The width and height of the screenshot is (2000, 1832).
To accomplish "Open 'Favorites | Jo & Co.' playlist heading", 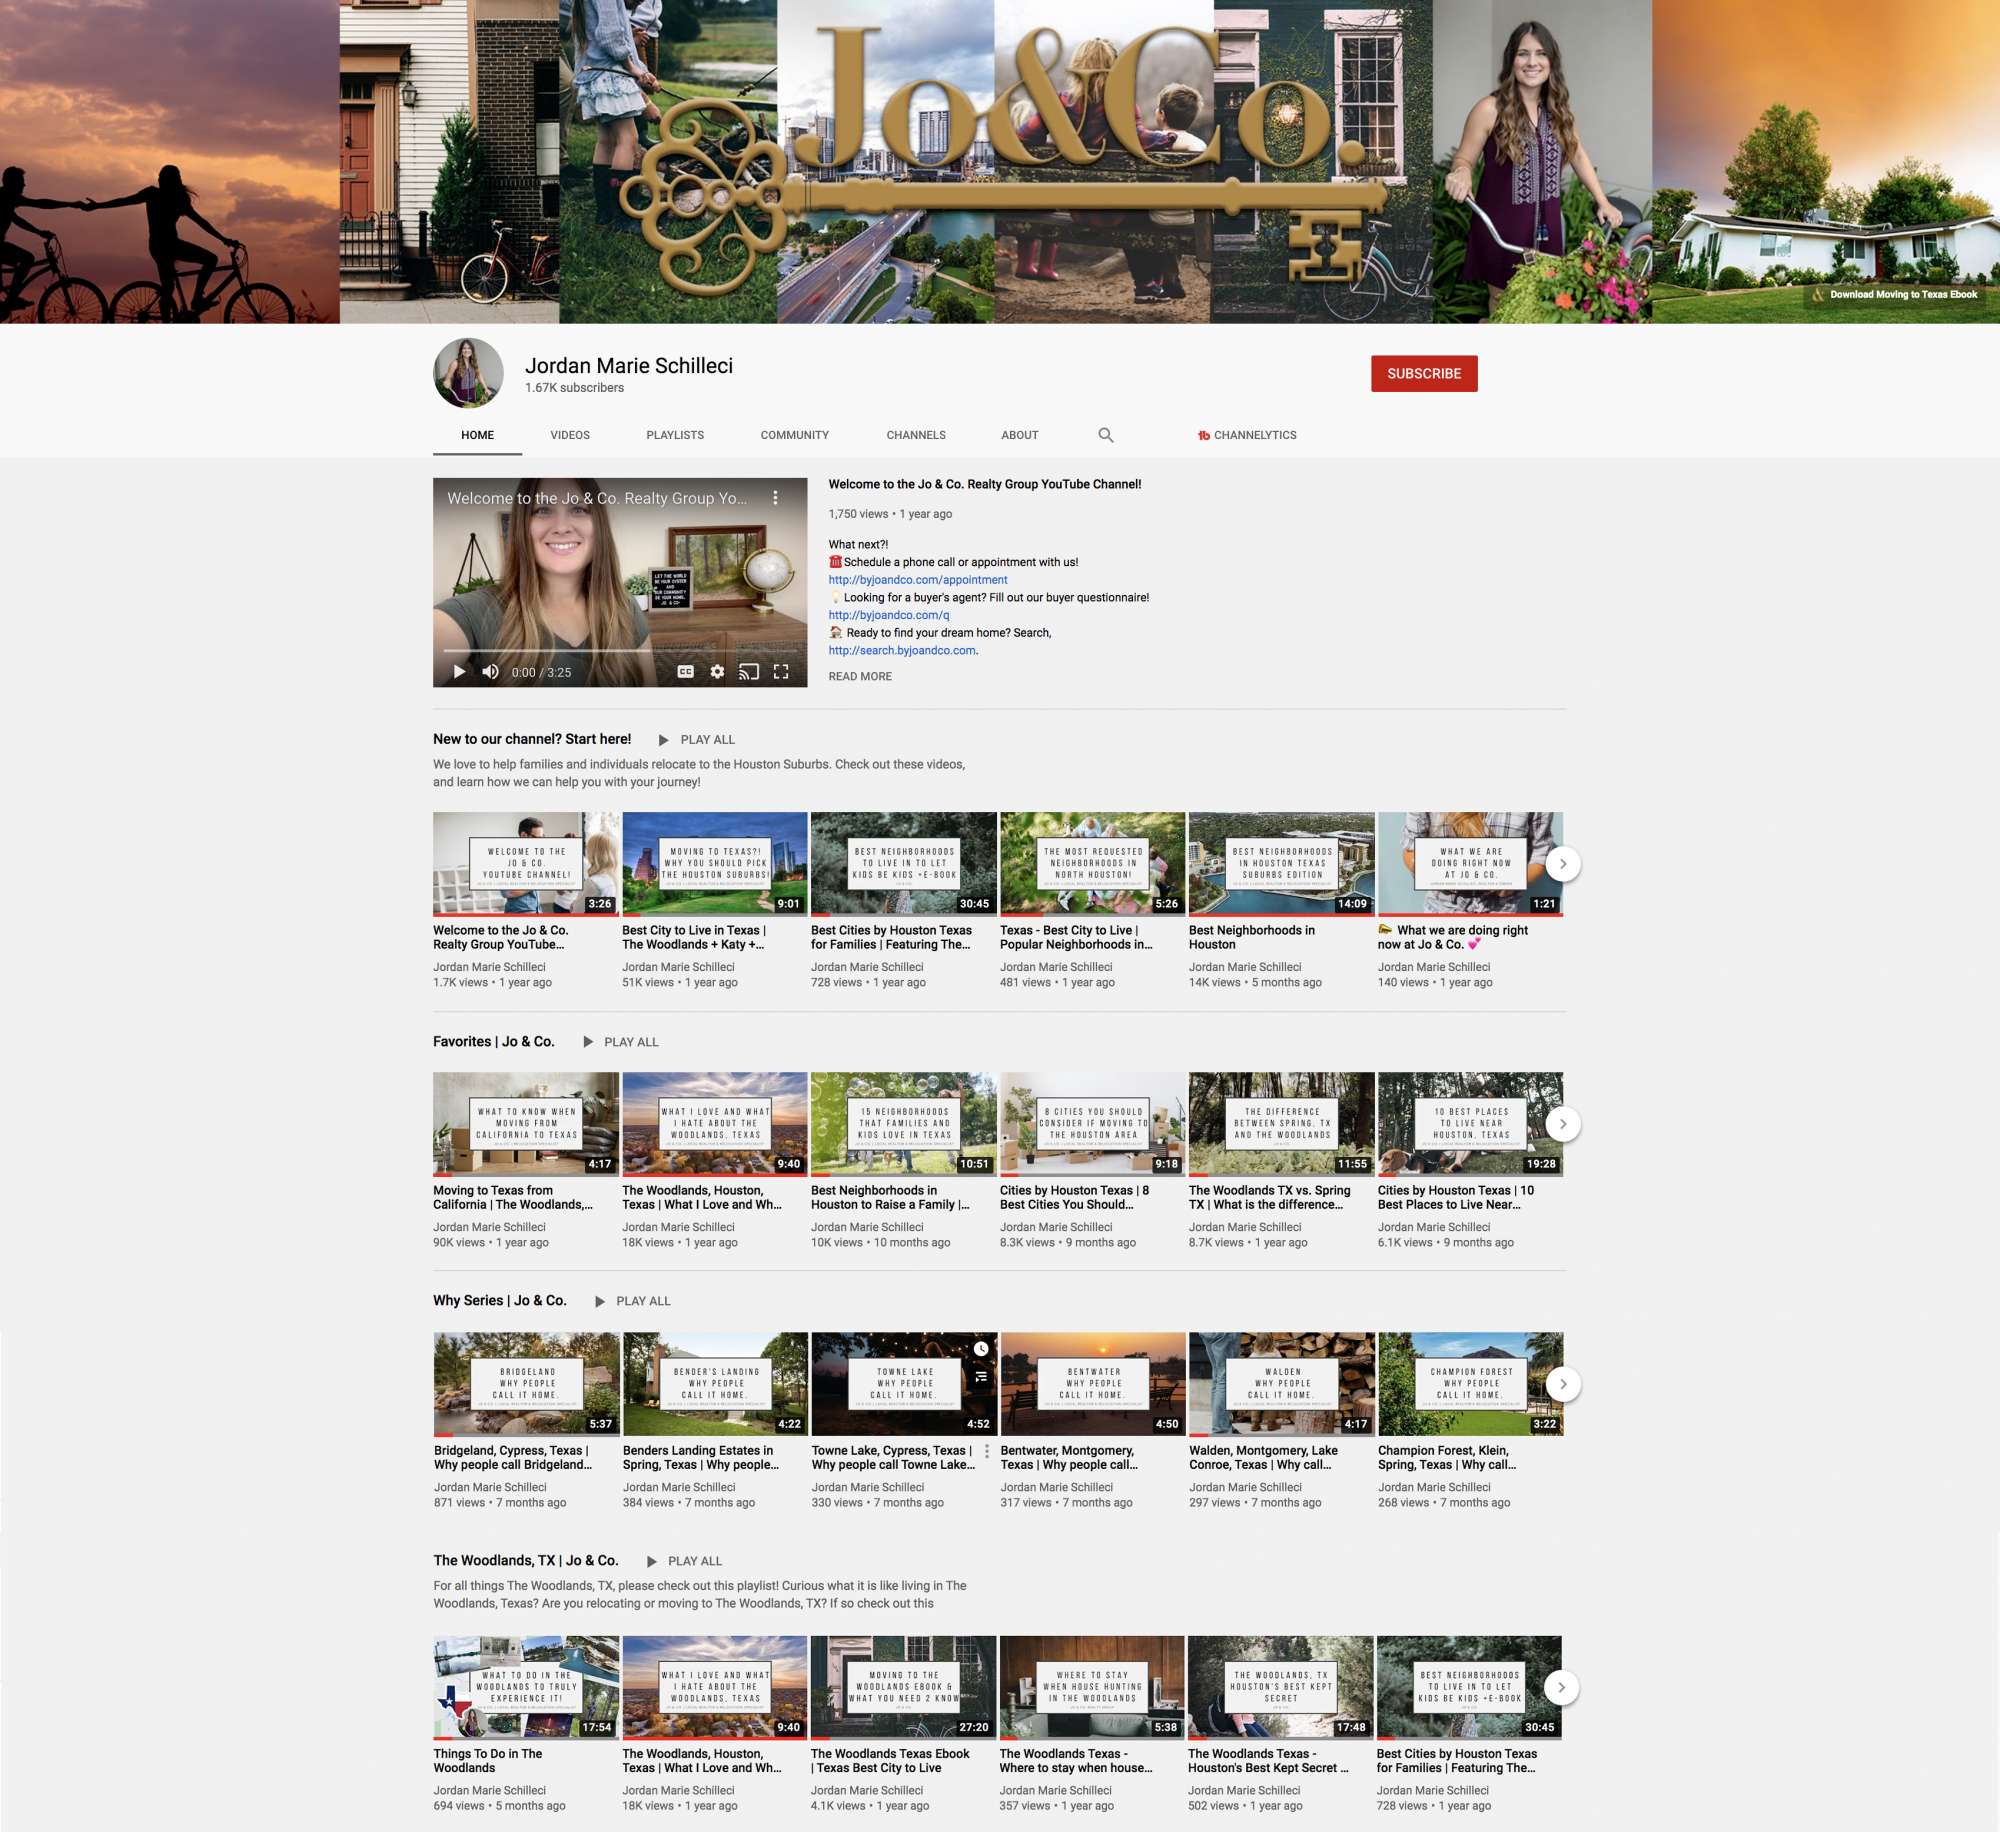I will click(x=494, y=1041).
